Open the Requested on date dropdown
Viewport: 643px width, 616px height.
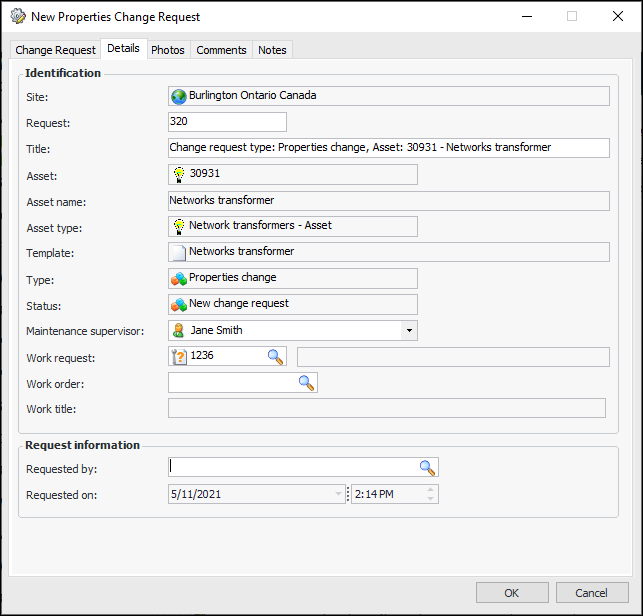click(x=339, y=494)
